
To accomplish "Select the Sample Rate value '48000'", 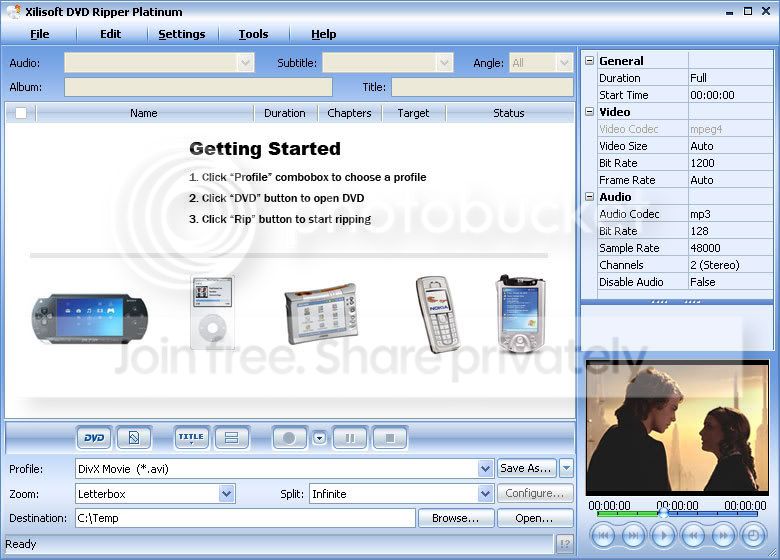I will (730, 248).
